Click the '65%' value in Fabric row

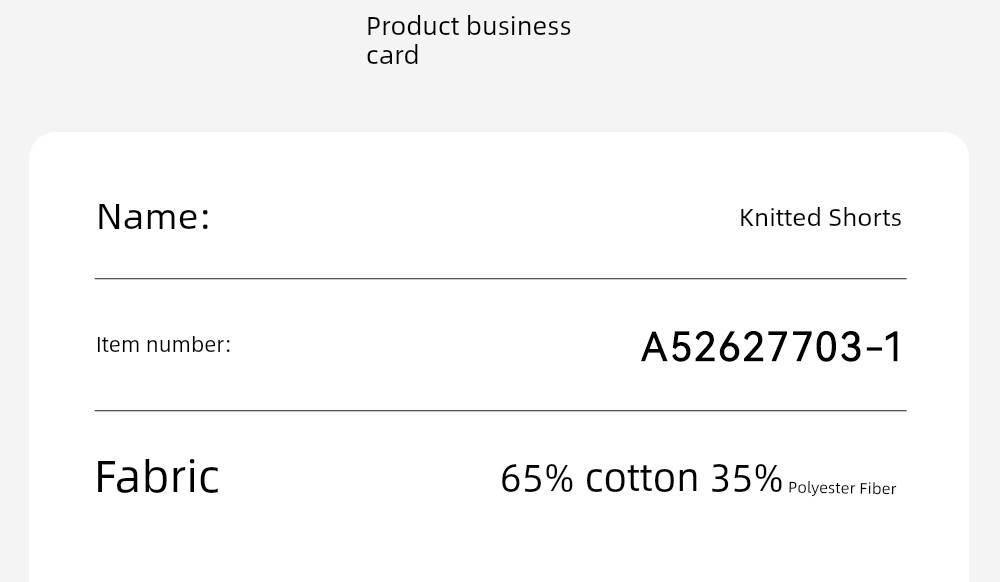tap(537, 479)
